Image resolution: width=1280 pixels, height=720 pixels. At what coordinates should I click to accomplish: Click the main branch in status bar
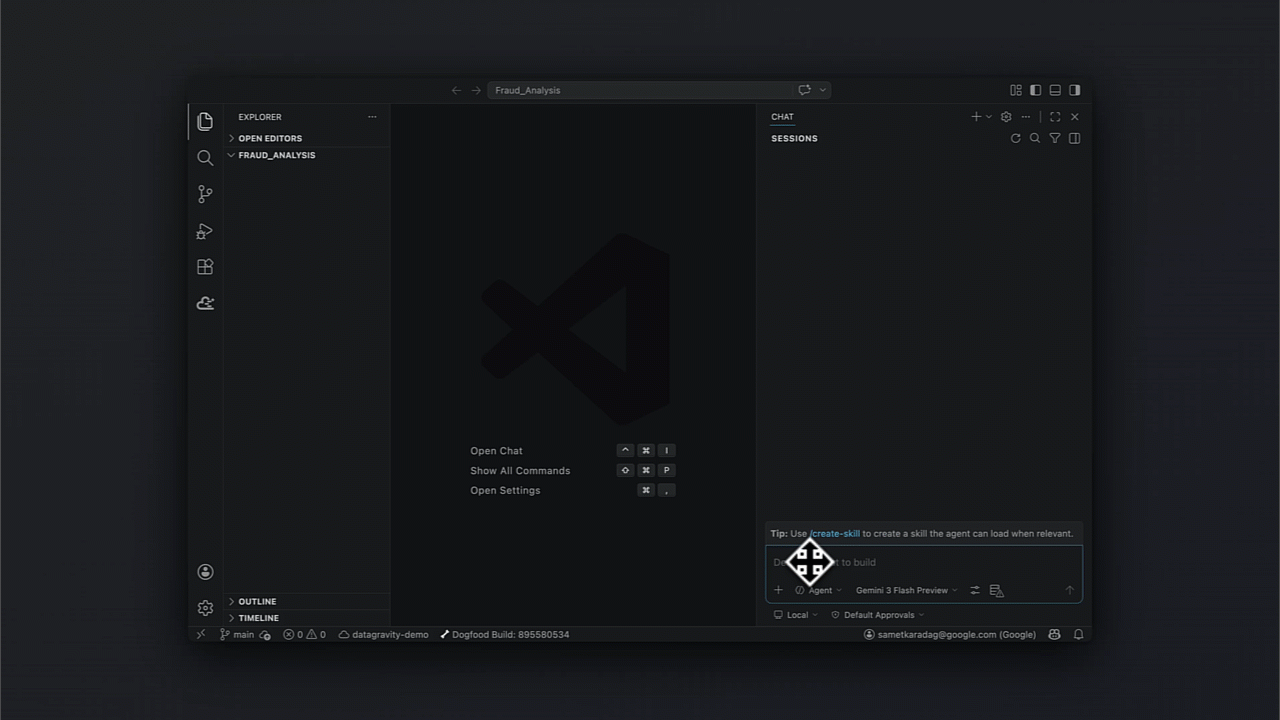[237, 635]
